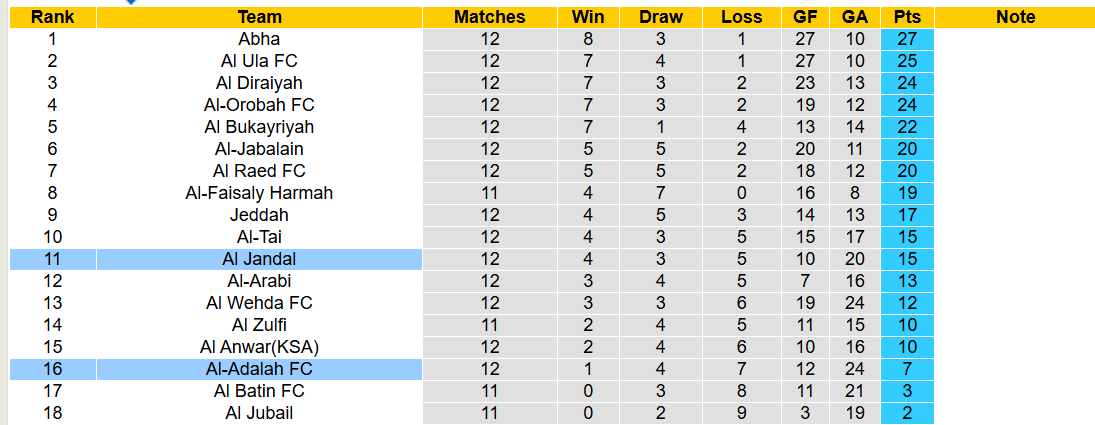Click the highlighted Al-Adalah FC team name
Viewport: 1095px width, 425px height.
point(259,369)
